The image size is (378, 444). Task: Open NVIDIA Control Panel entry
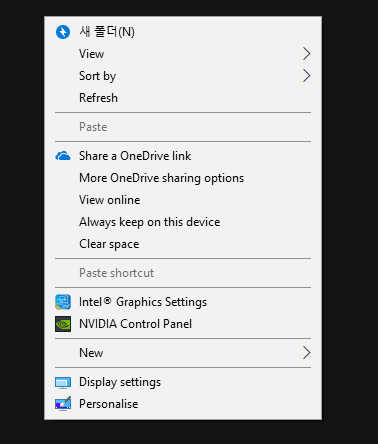click(135, 324)
